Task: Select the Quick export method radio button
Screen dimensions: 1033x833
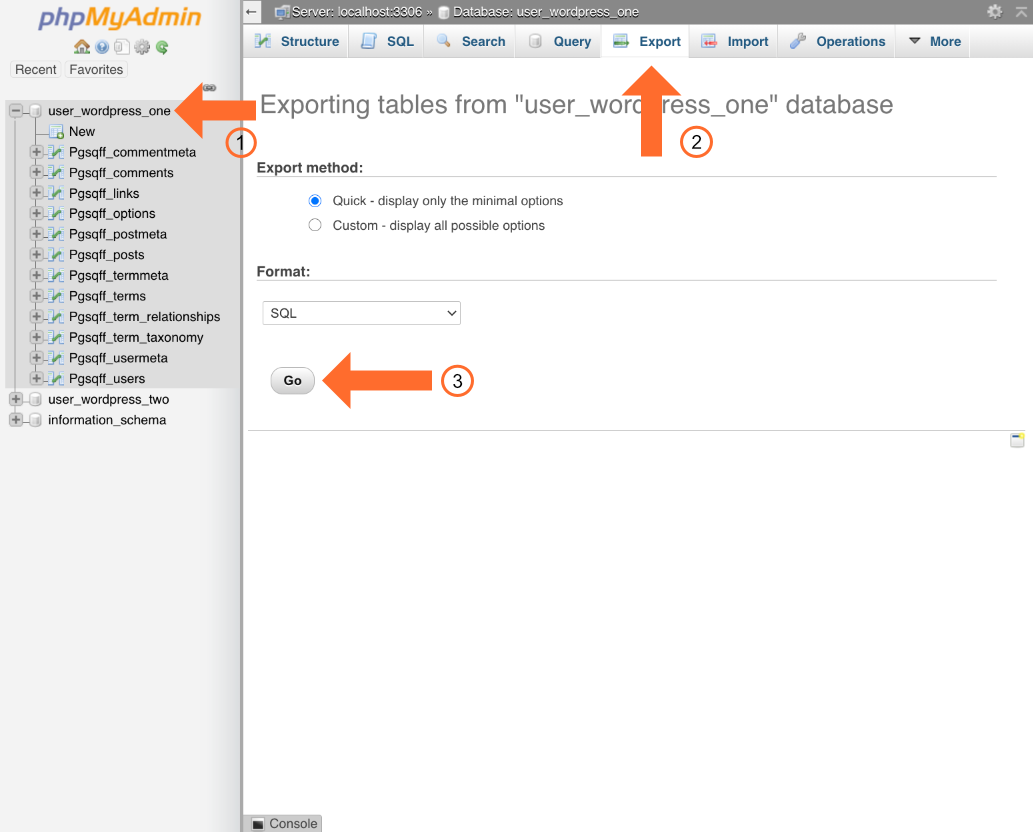Action: point(315,201)
